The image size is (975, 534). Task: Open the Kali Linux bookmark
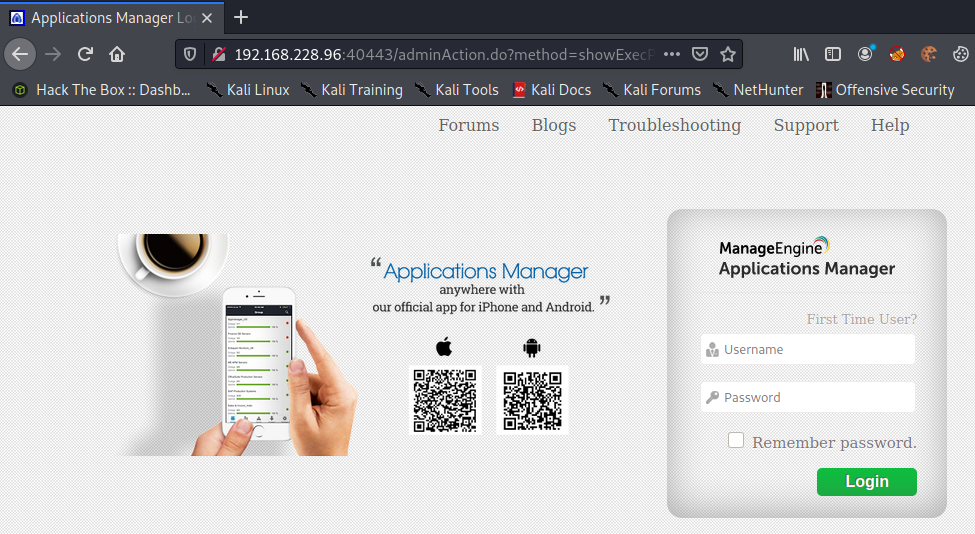point(248,90)
